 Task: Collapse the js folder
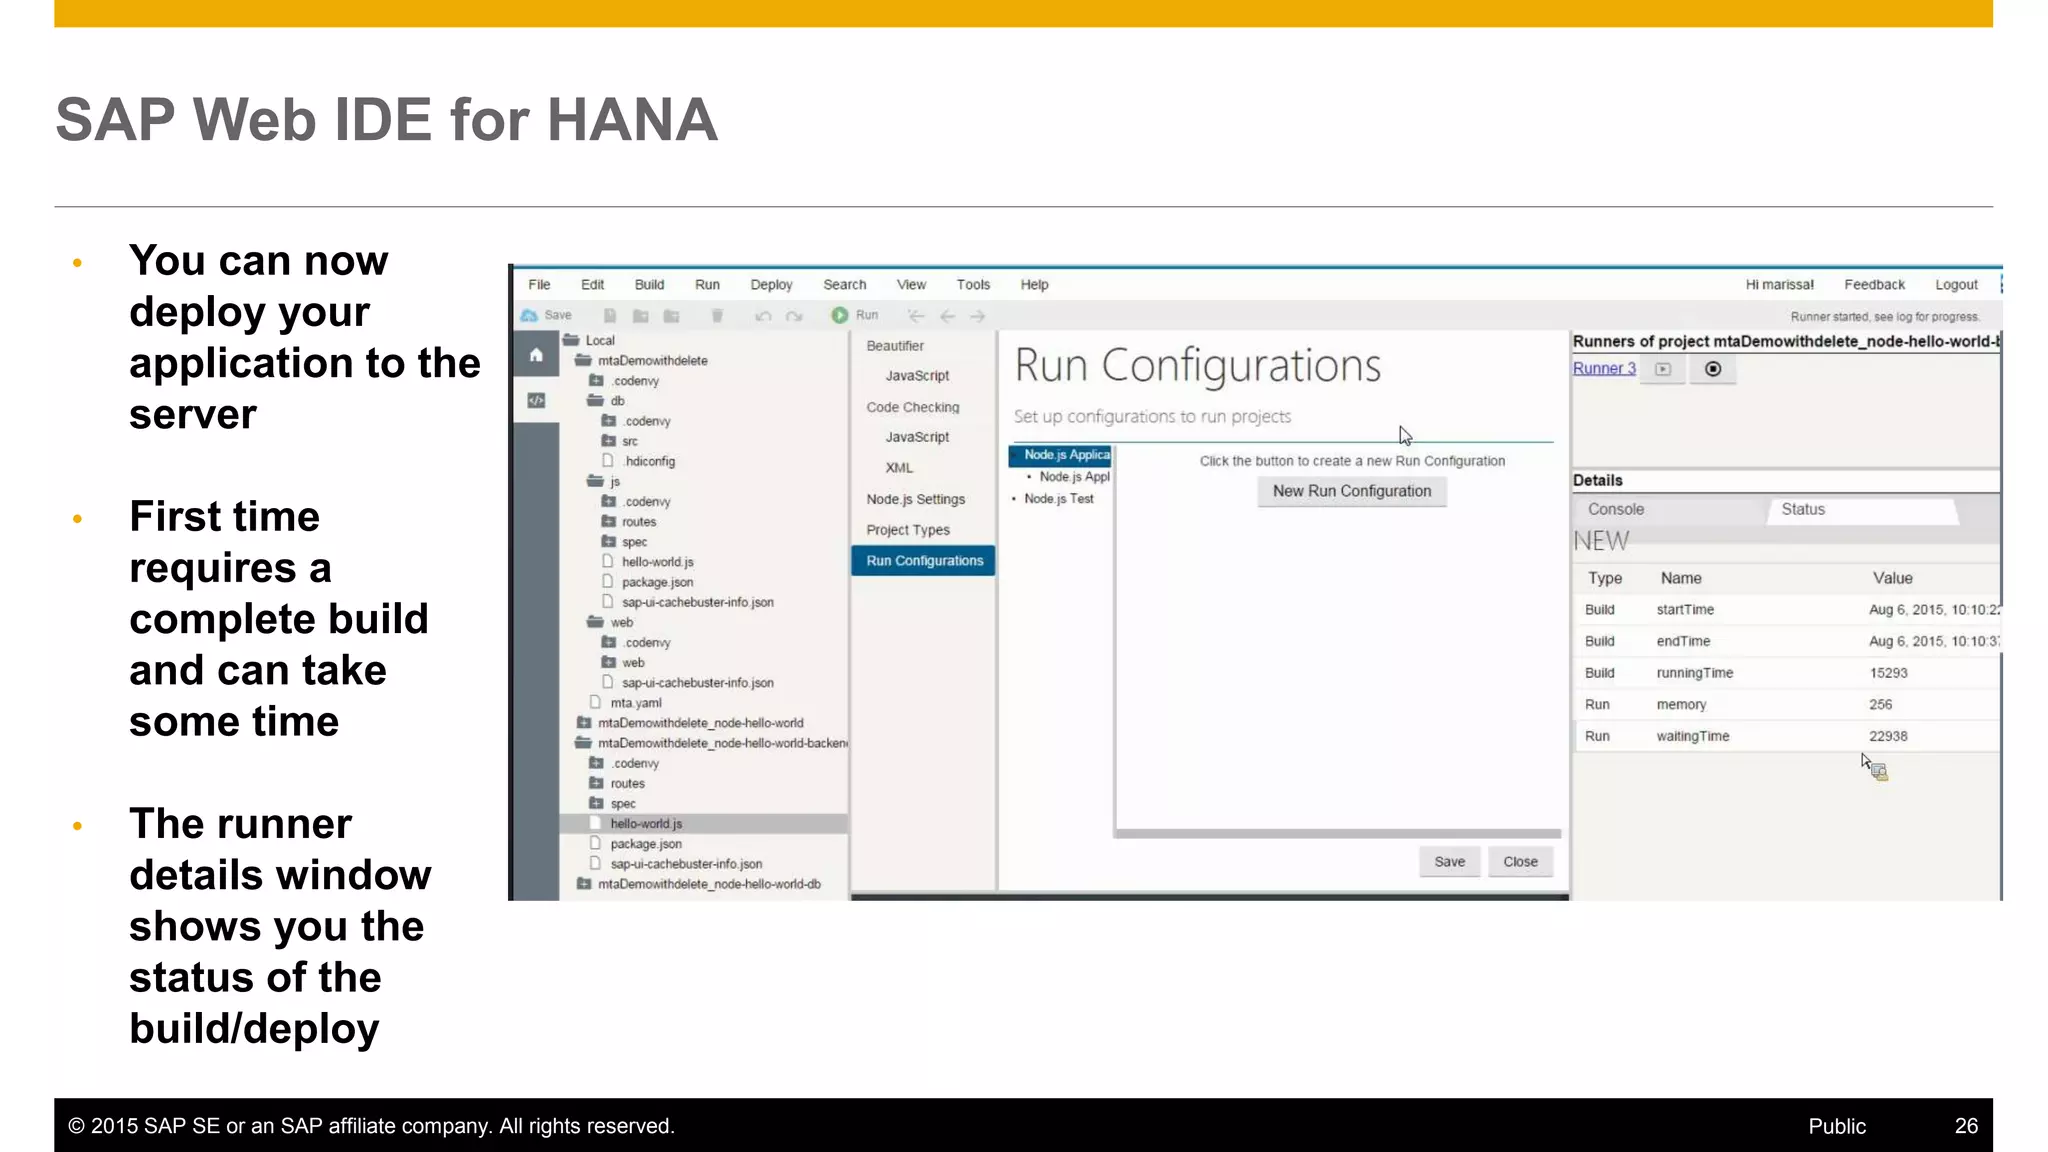(x=595, y=481)
